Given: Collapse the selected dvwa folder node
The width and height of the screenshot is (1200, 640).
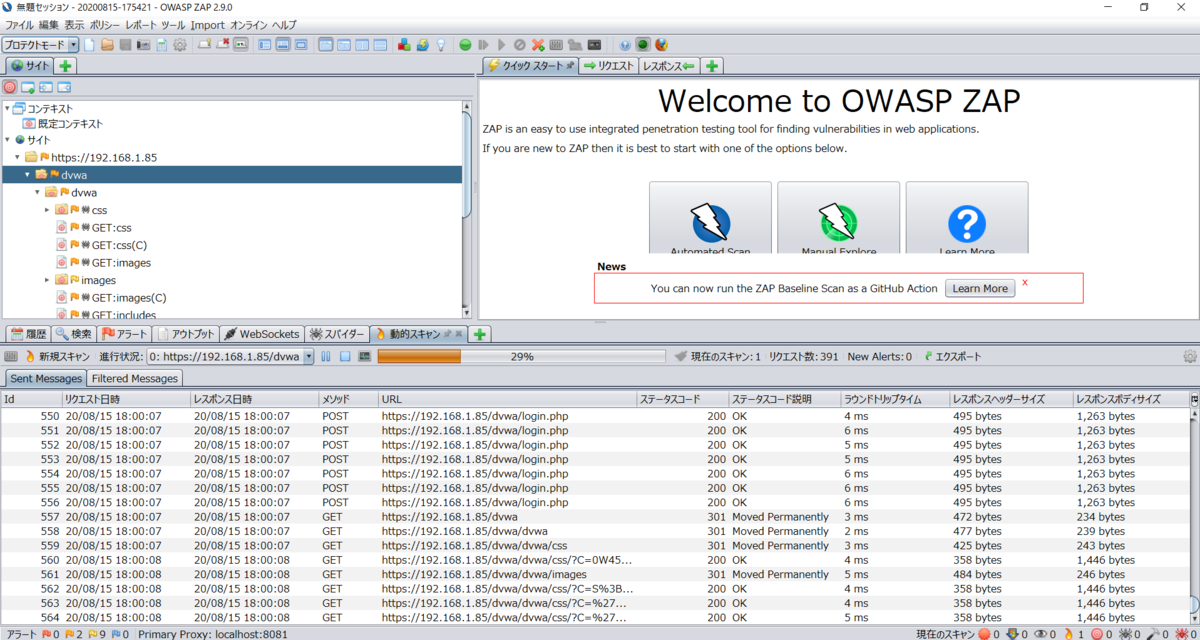Looking at the screenshot, I should 27,174.
